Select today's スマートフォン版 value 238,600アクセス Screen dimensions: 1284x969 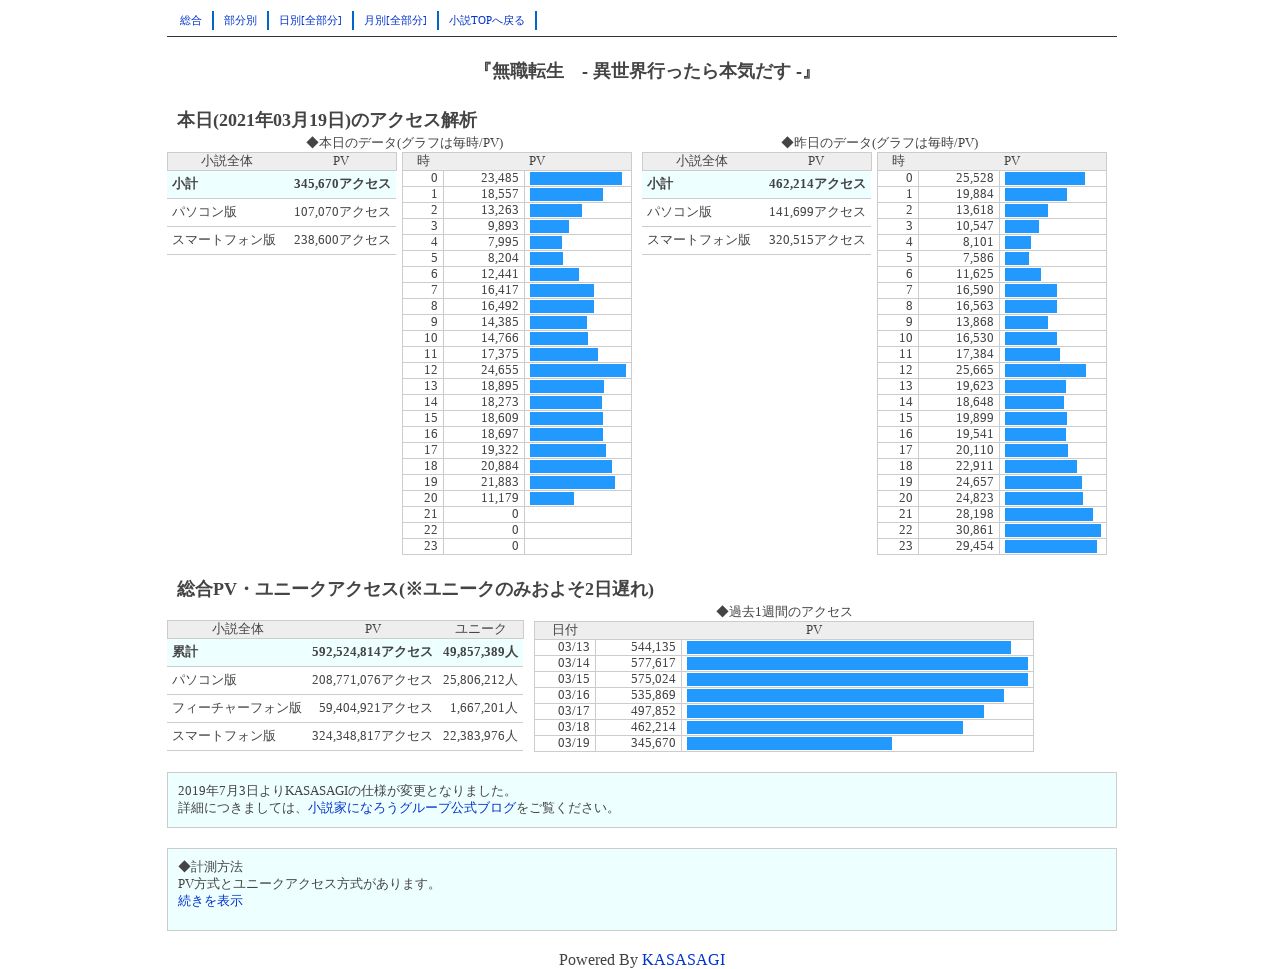(342, 240)
